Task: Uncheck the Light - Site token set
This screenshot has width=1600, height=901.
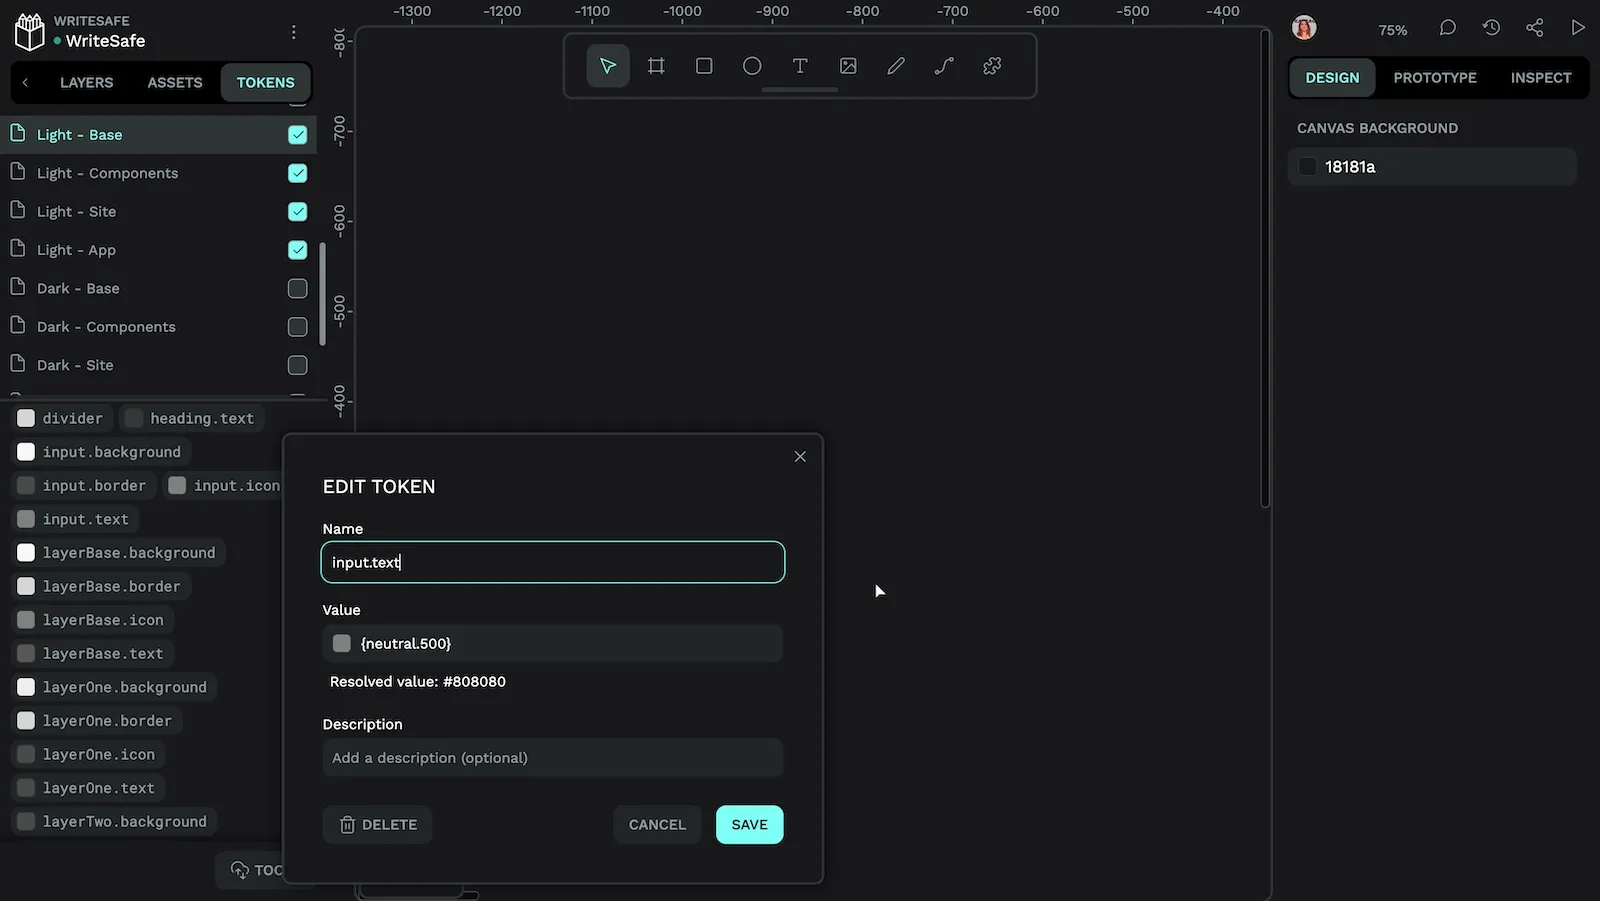Action: pyautogui.click(x=298, y=212)
